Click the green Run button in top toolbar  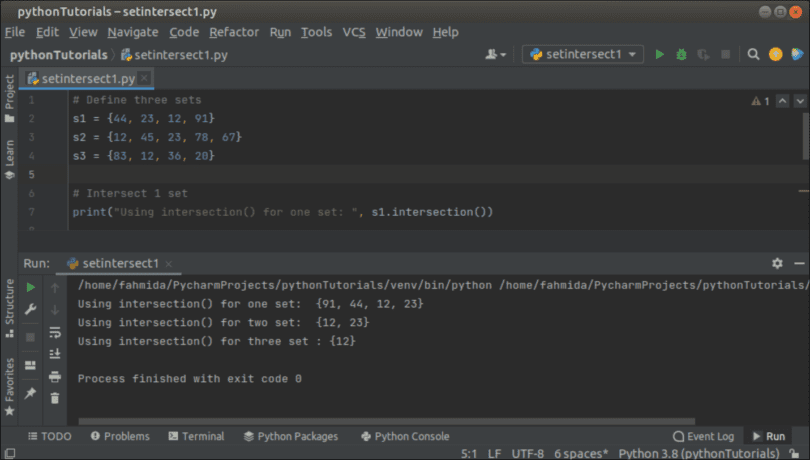(659, 54)
